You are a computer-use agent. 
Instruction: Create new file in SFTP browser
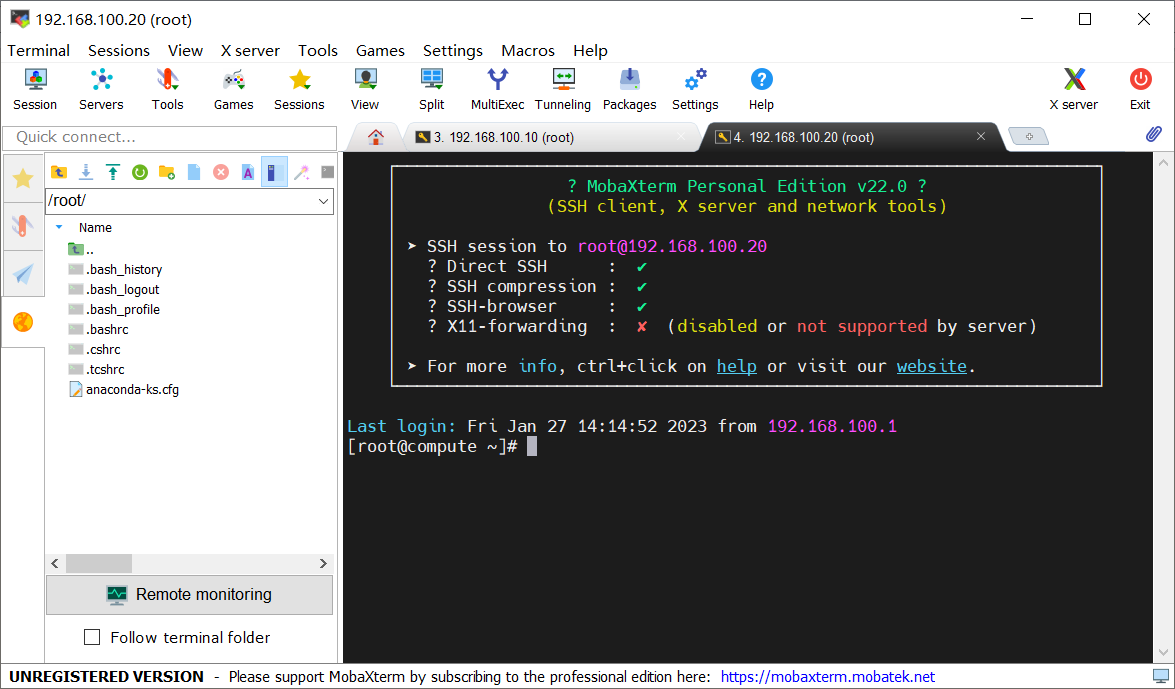tap(194, 172)
